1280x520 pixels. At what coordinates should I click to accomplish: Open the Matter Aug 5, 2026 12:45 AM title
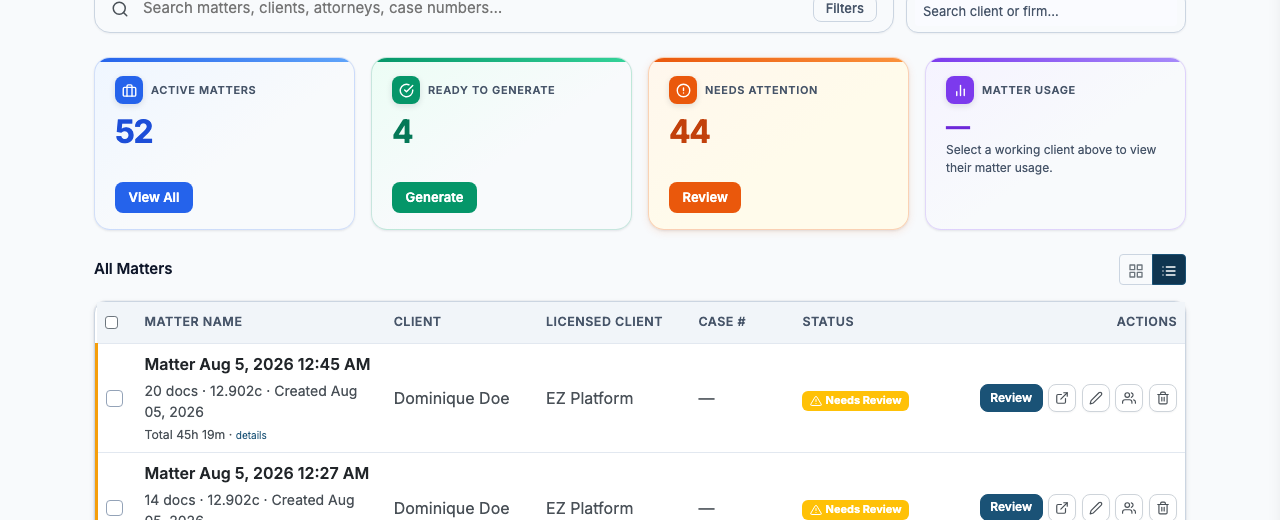tap(257, 364)
